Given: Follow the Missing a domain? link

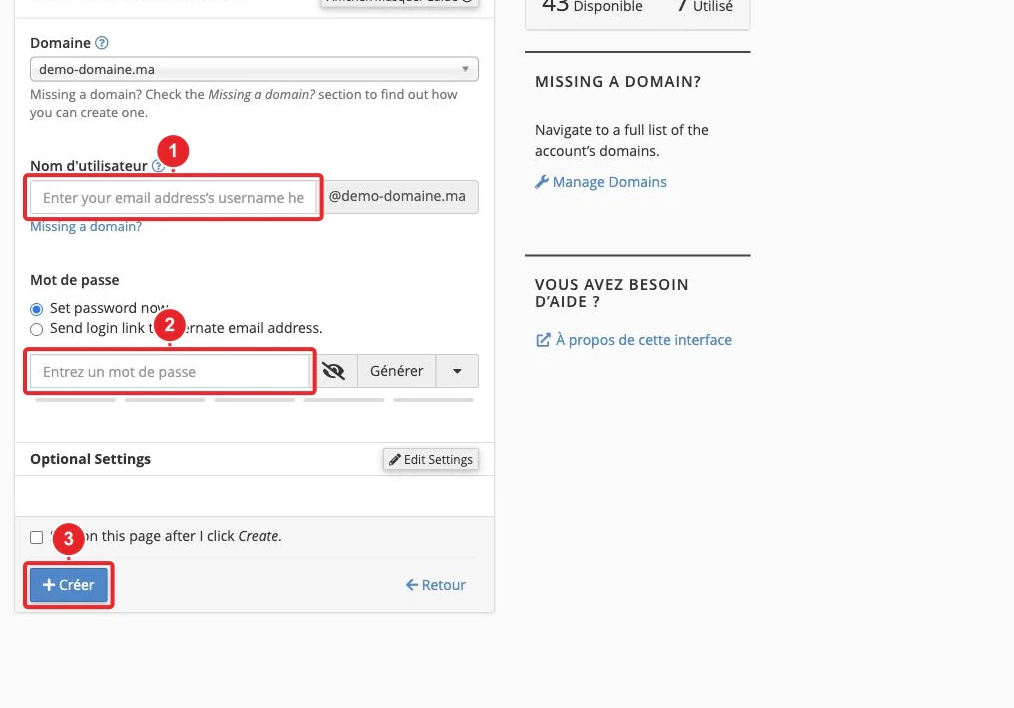Looking at the screenshot, I should 86,226.
